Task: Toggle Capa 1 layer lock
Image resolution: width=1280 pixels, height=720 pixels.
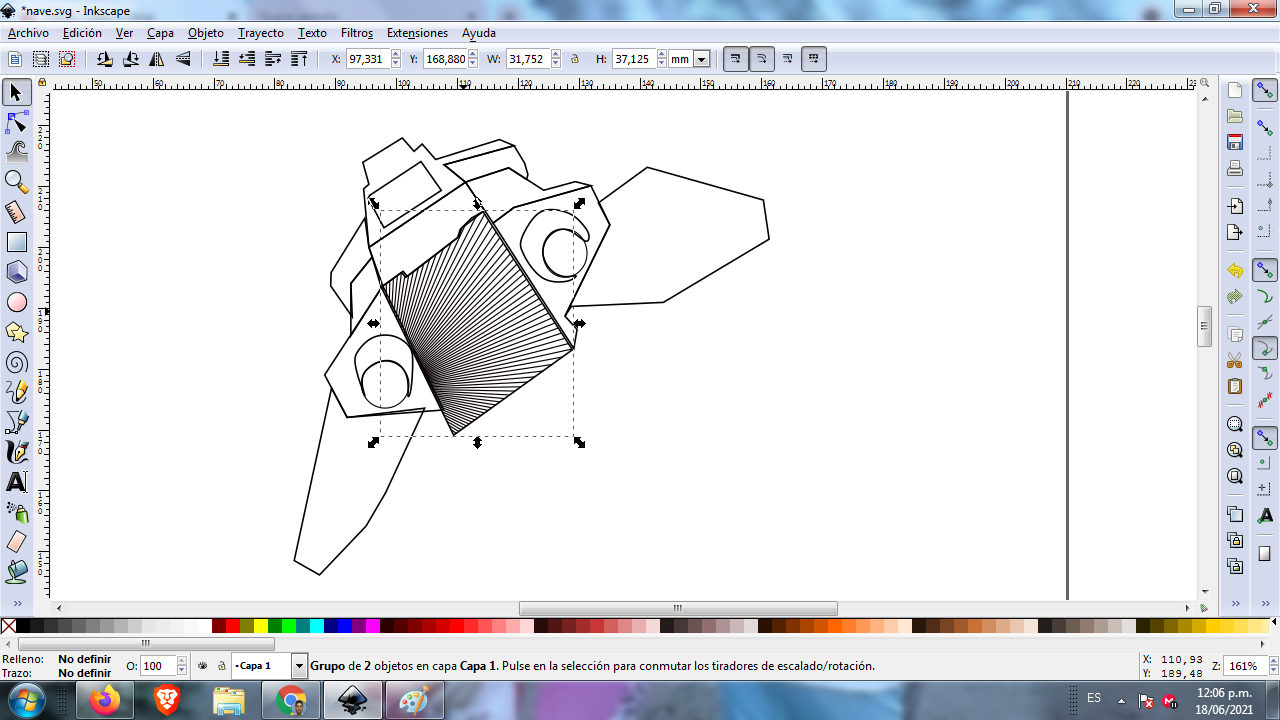Action: 221,665
